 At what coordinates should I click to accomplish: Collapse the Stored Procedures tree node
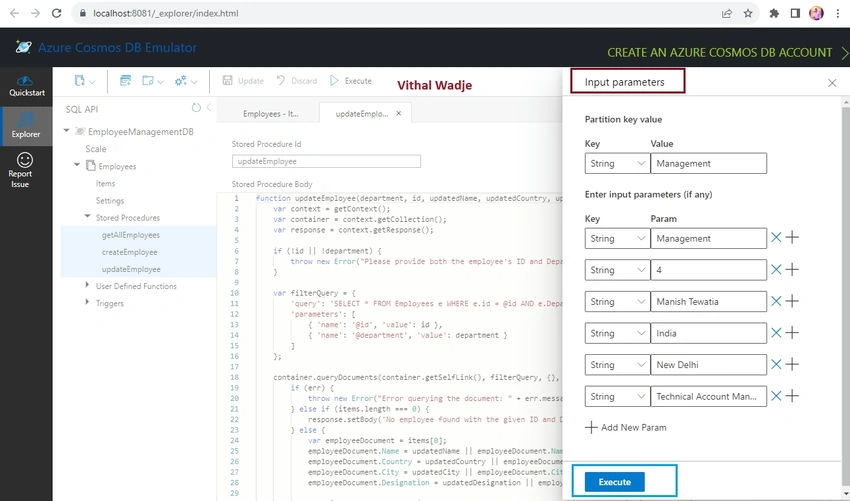click(x=87, y=216)
